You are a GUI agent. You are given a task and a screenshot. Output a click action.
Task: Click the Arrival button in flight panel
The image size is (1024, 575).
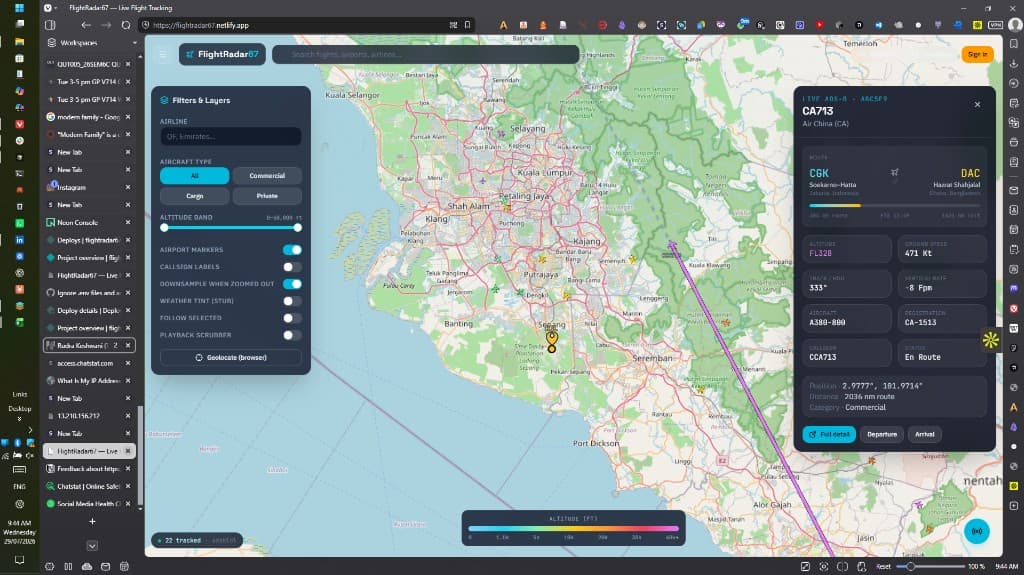pos(924,434)
